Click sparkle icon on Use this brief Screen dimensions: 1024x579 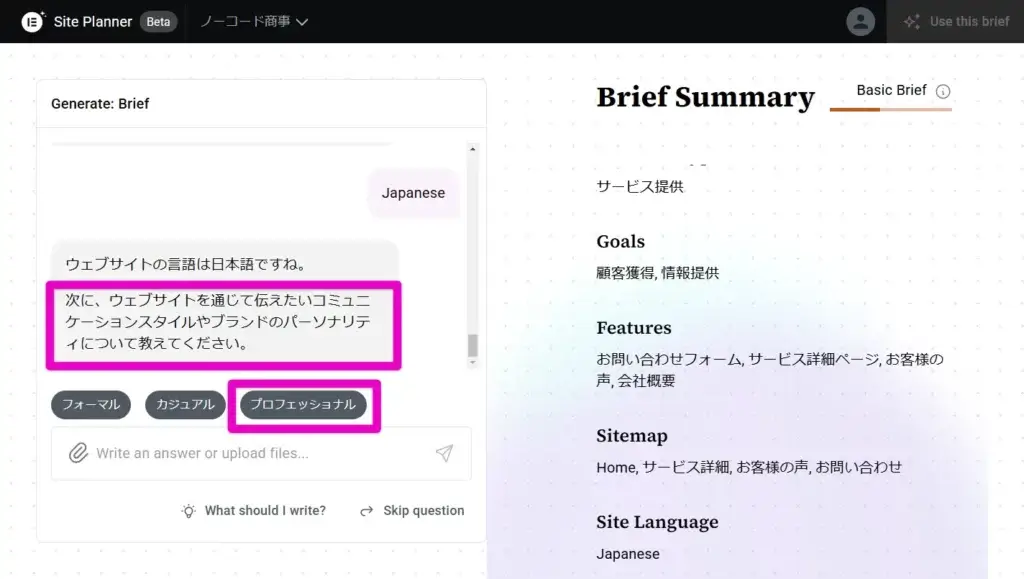[912, 22]
